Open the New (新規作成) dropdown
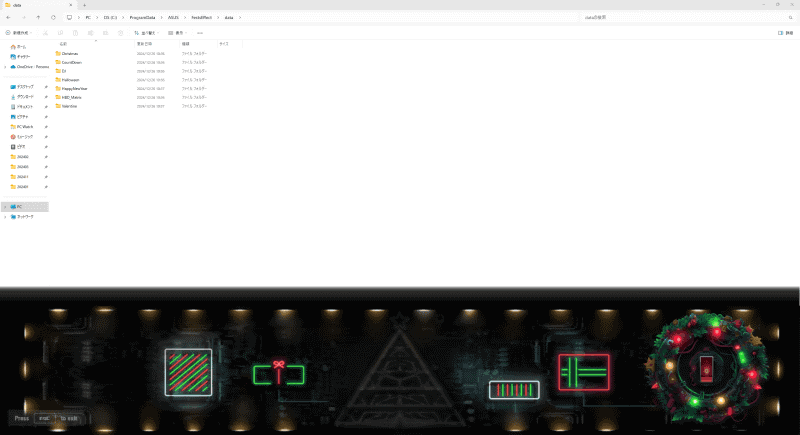 (19, 33)
